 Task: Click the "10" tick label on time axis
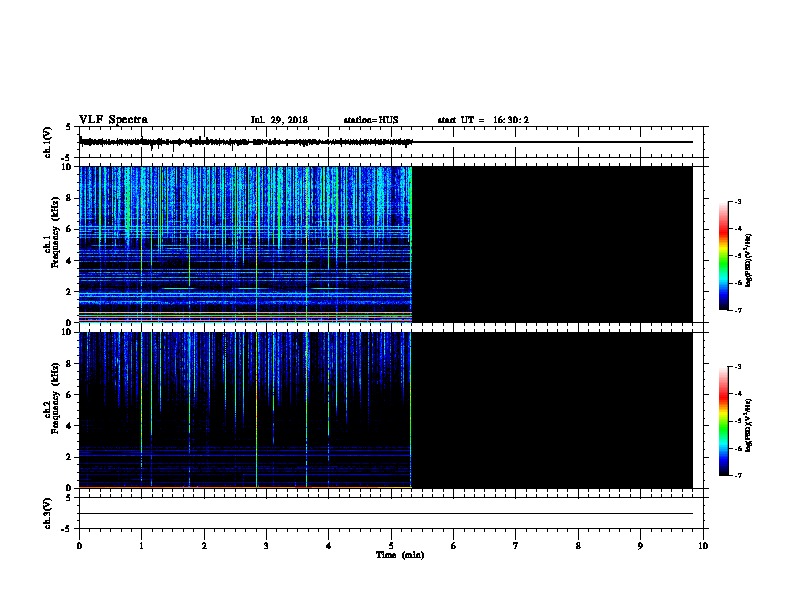coord(703,546)
